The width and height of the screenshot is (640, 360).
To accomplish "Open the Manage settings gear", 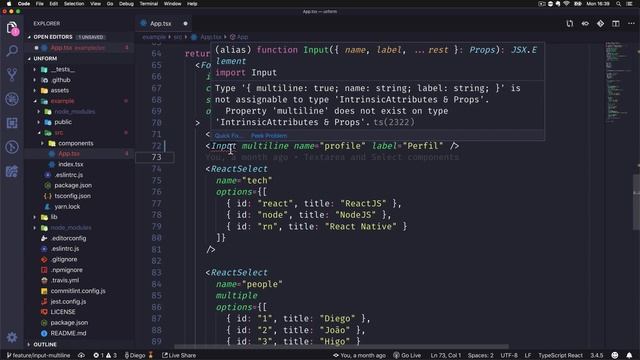I will click(x=12, y=337).
